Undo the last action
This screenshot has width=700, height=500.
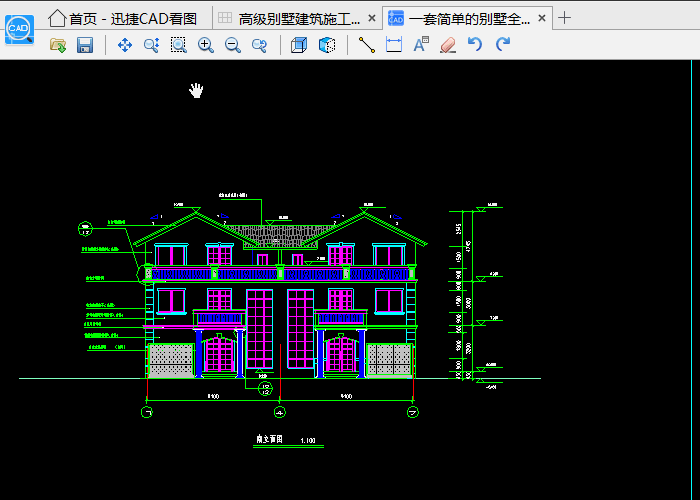click(475, 44)
